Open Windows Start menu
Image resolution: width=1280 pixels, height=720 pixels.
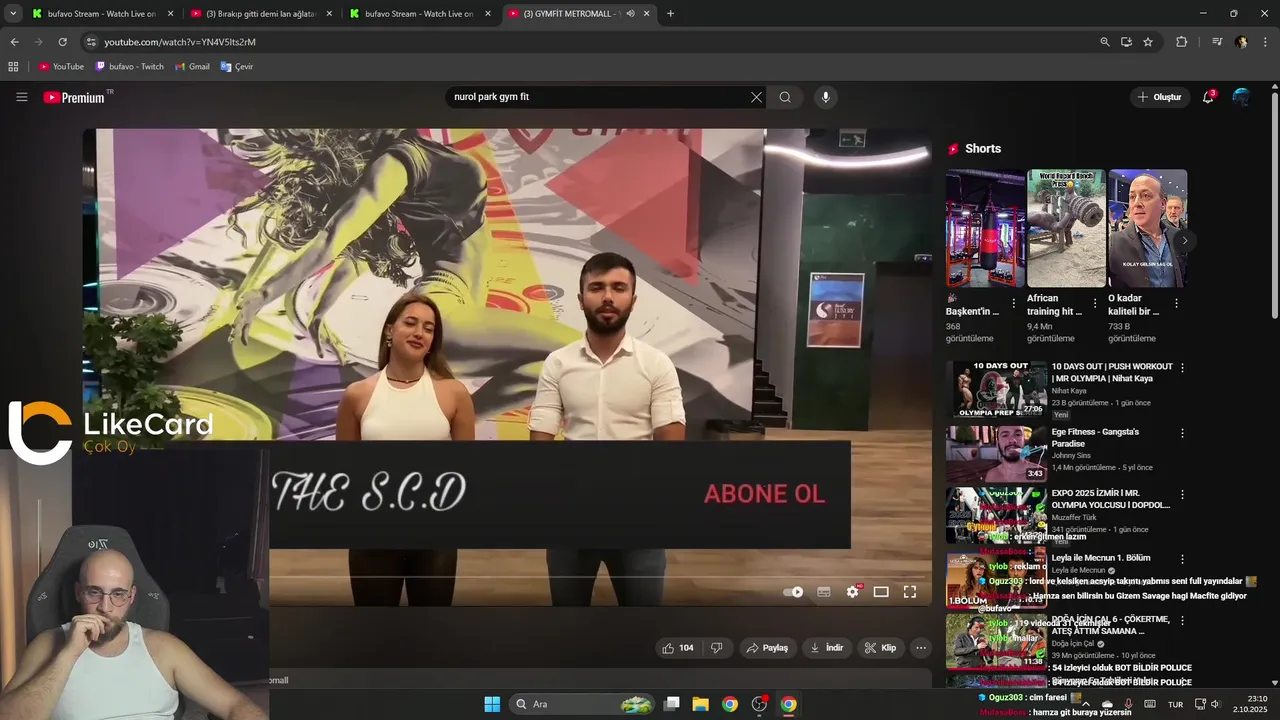[x=492, y=704]
